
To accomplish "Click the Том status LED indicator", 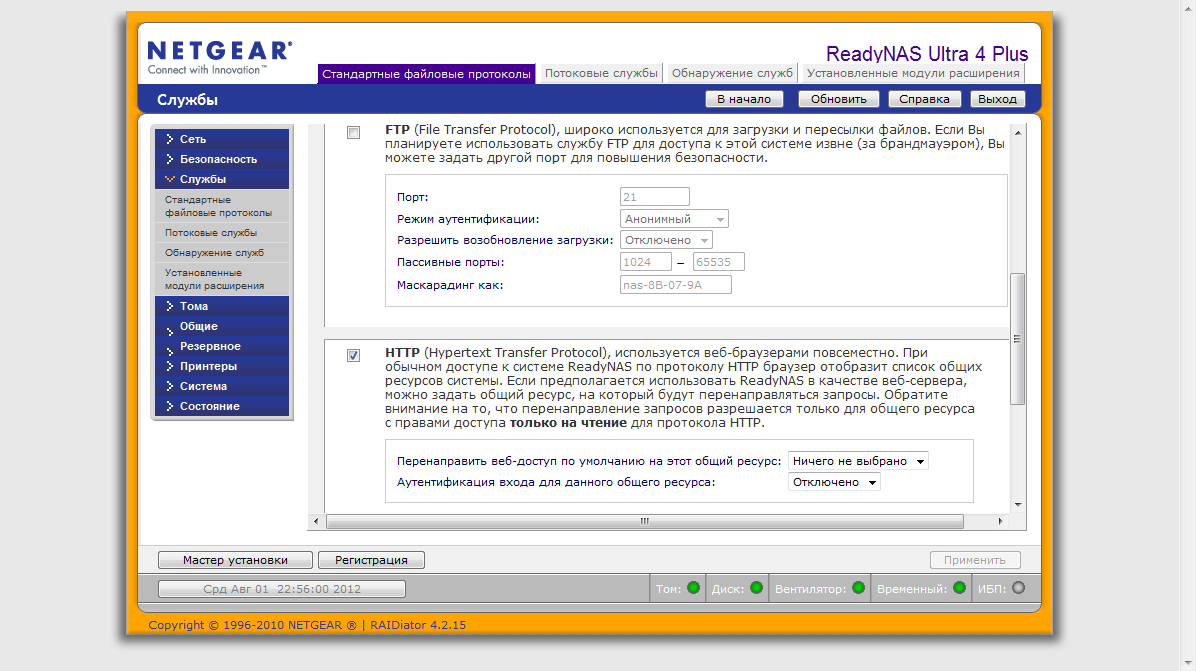I will pos(693,588).
